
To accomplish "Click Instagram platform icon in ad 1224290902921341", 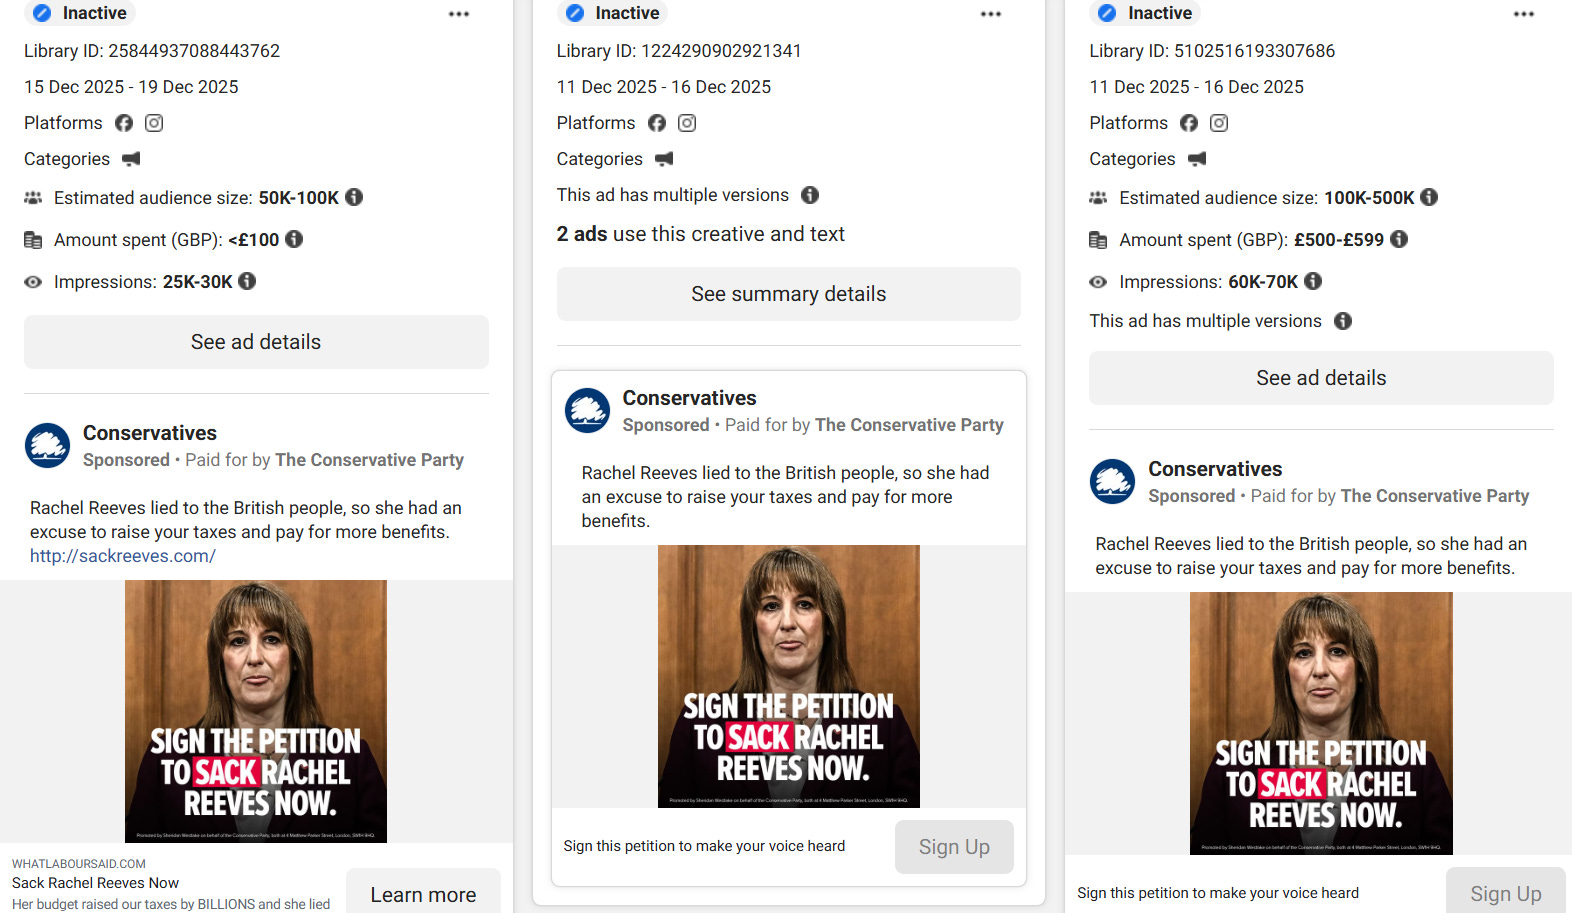I will tap(687, 123).
